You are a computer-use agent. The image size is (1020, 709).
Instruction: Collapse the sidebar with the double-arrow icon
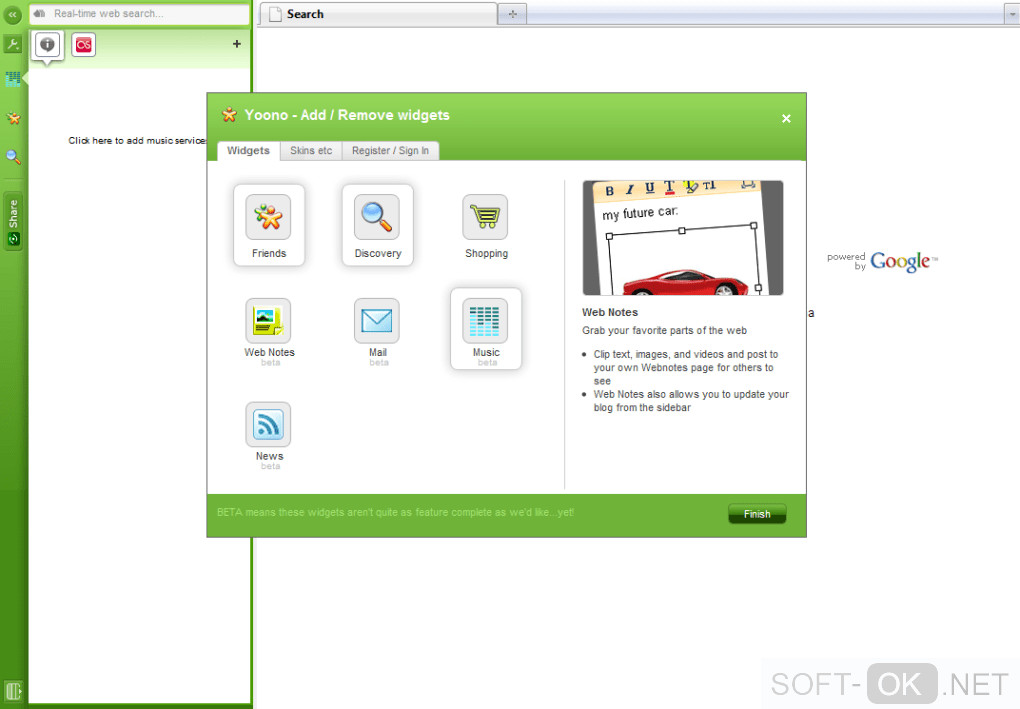pos(12,14)
